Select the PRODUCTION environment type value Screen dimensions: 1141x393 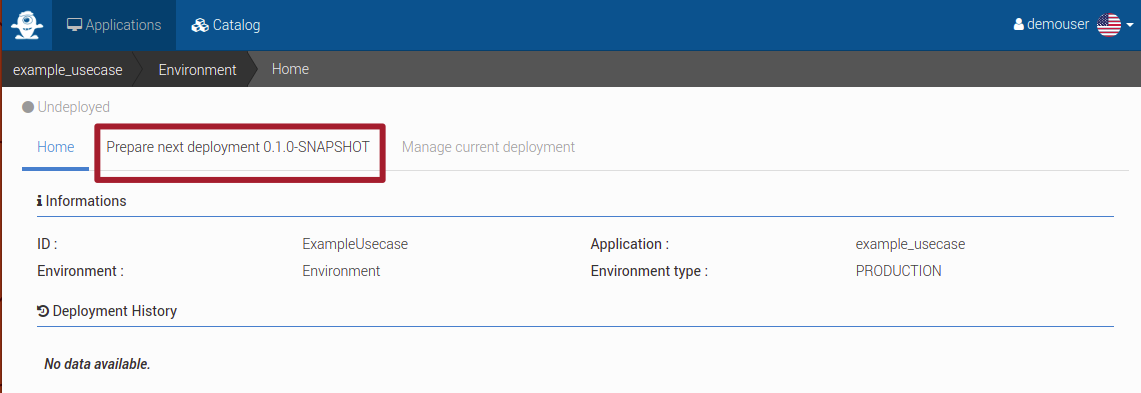point(899,271)
